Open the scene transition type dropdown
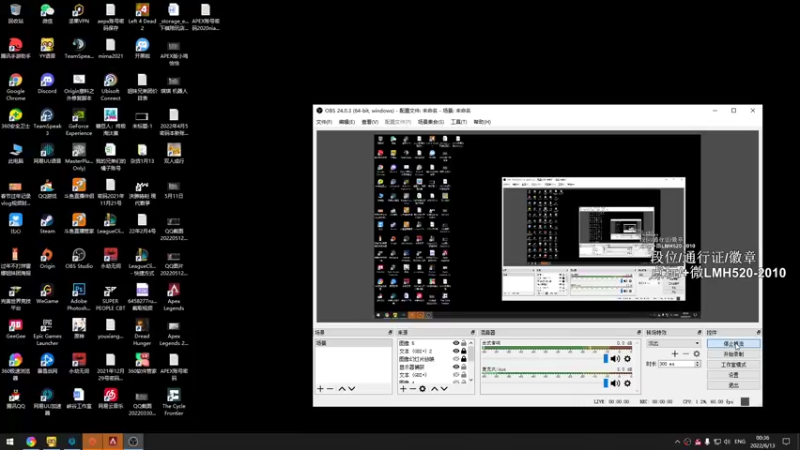800x450 pixels. coord(673,343)
